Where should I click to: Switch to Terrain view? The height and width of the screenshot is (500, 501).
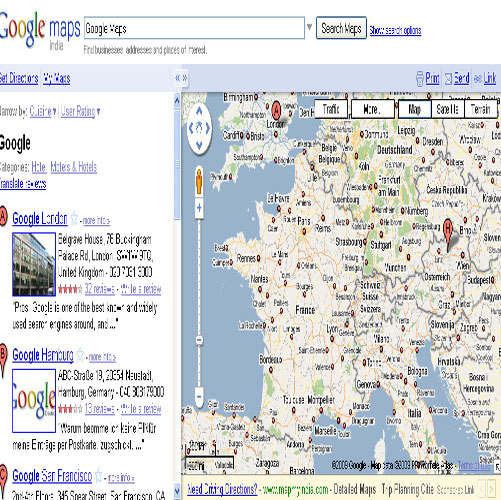pos(480,109)
